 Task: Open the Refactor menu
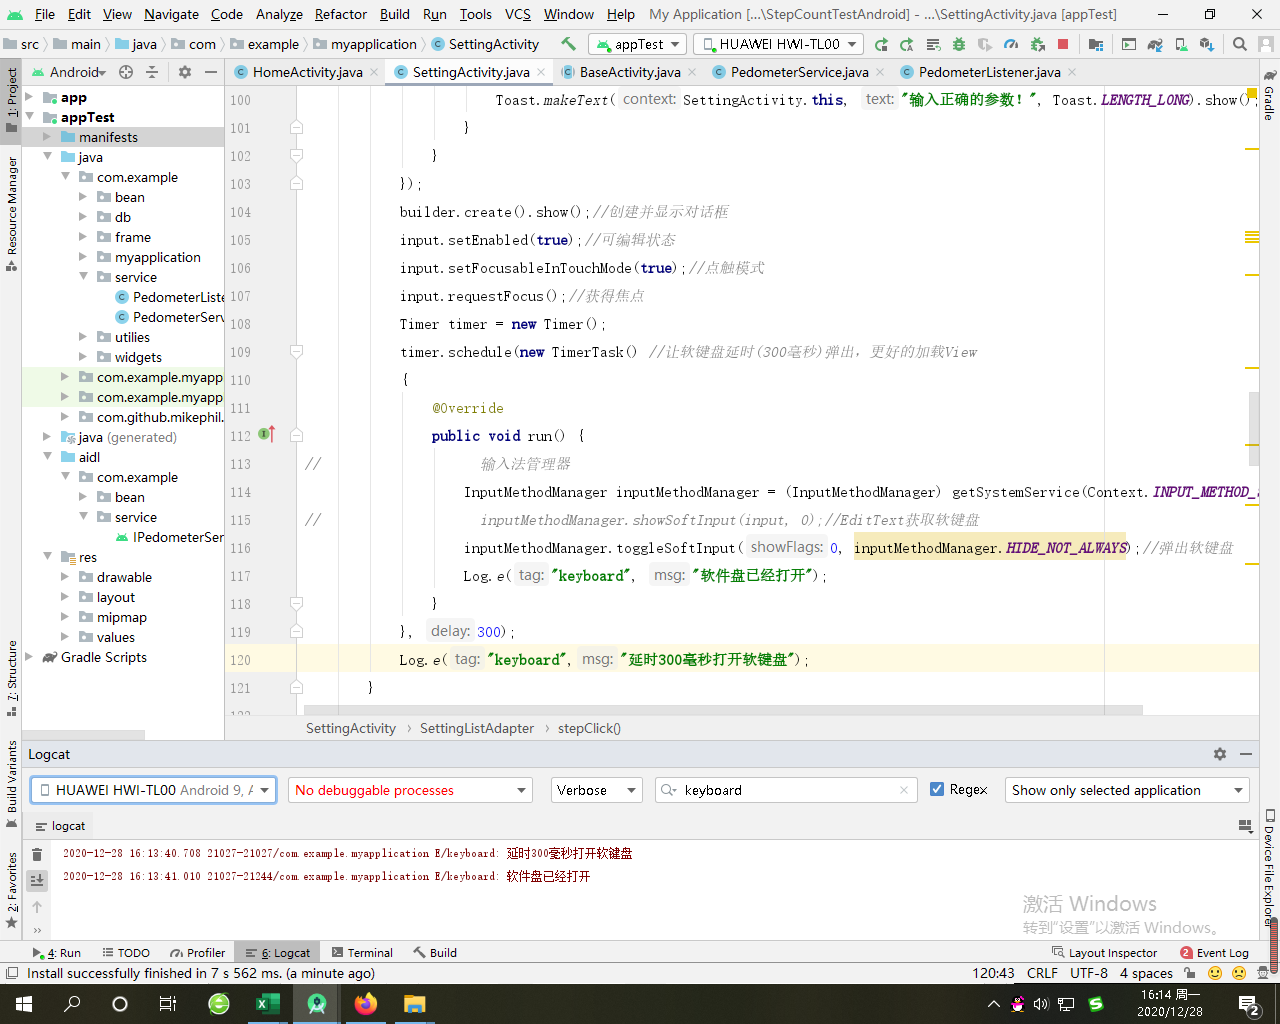(340, 14)
